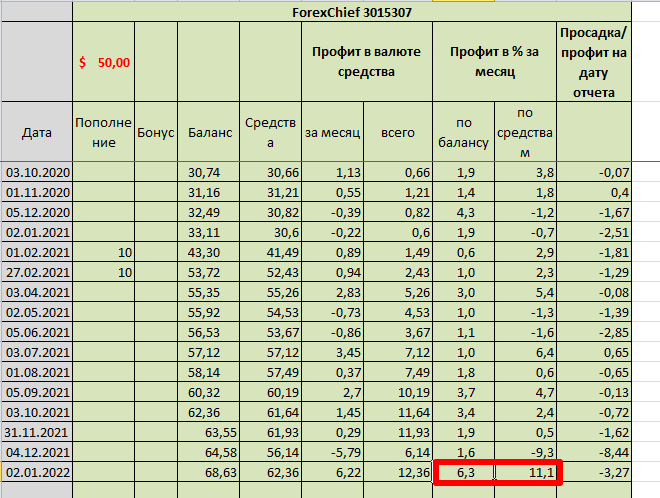Select date cell 02.01.2021
660x498 pixels.
tap(37, 232)
